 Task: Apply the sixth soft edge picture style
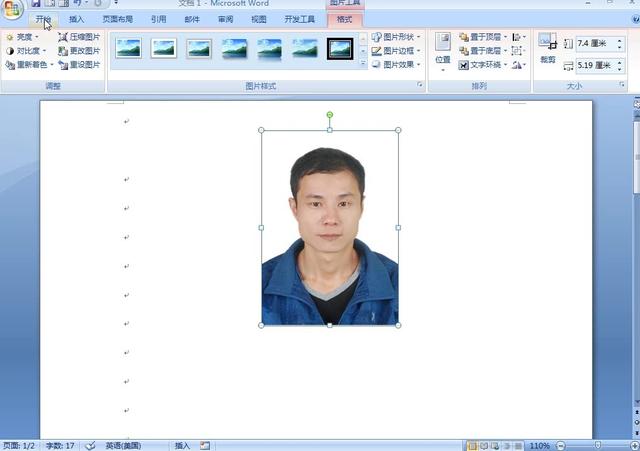pos(305,49)
